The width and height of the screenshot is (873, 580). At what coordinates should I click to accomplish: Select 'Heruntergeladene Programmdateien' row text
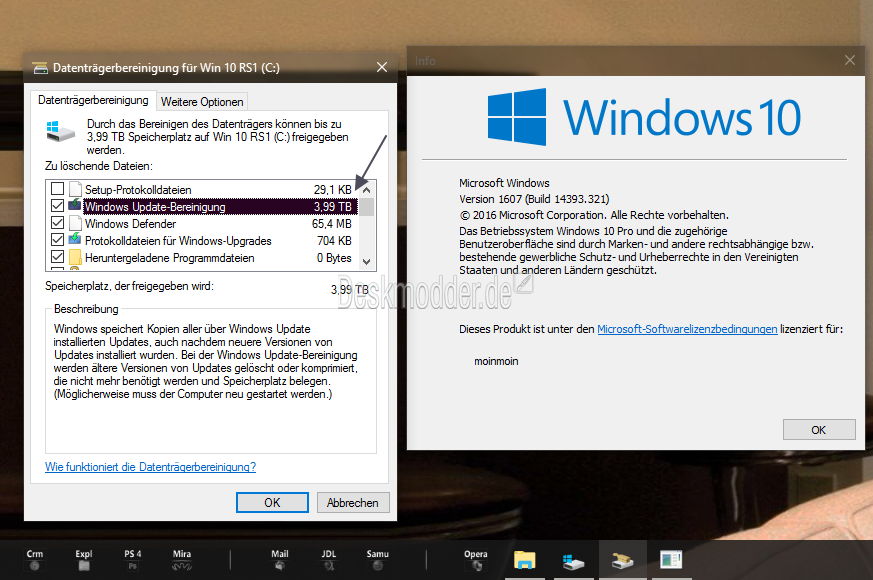[170, 258]
